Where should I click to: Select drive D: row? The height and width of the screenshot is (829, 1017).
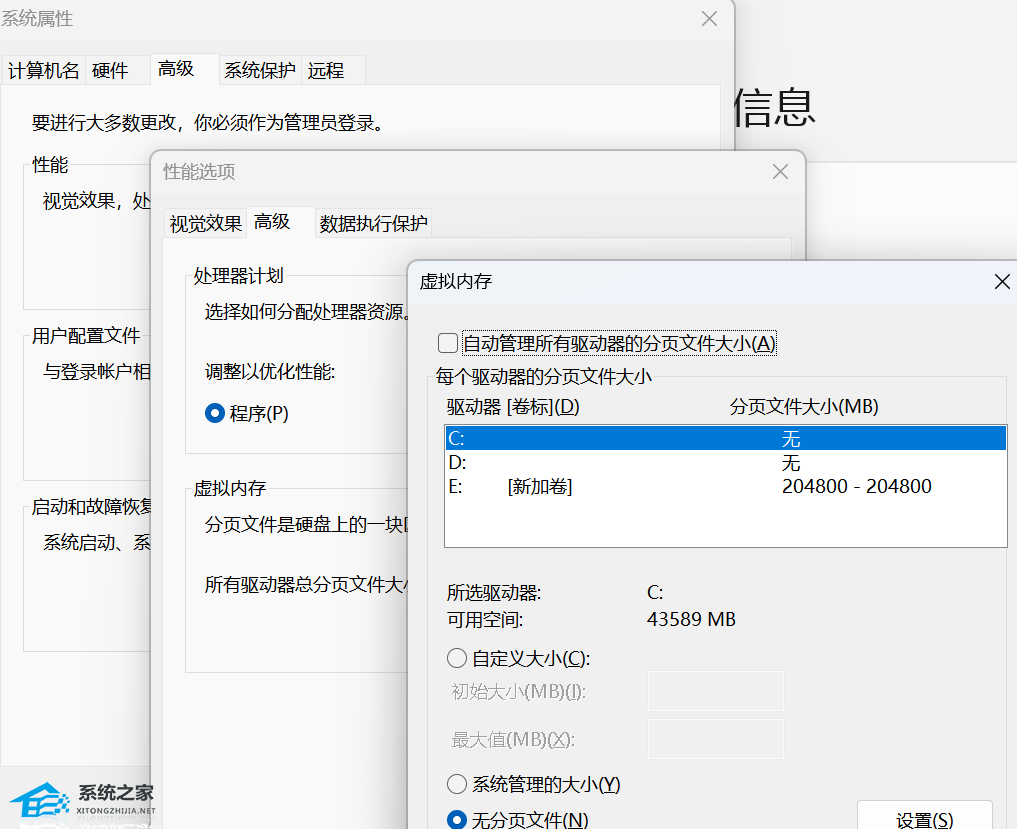click(725, 463)
